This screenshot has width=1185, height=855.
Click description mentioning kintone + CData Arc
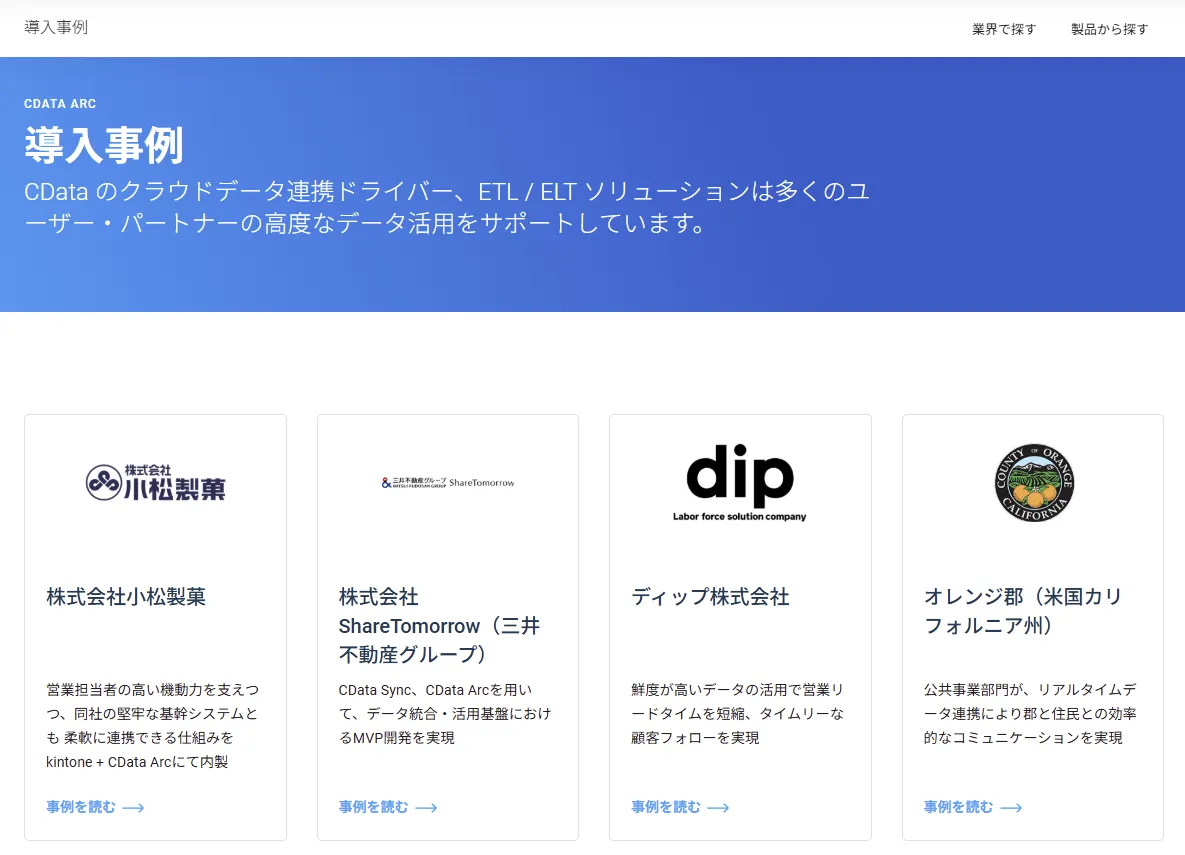pos(153,726)
